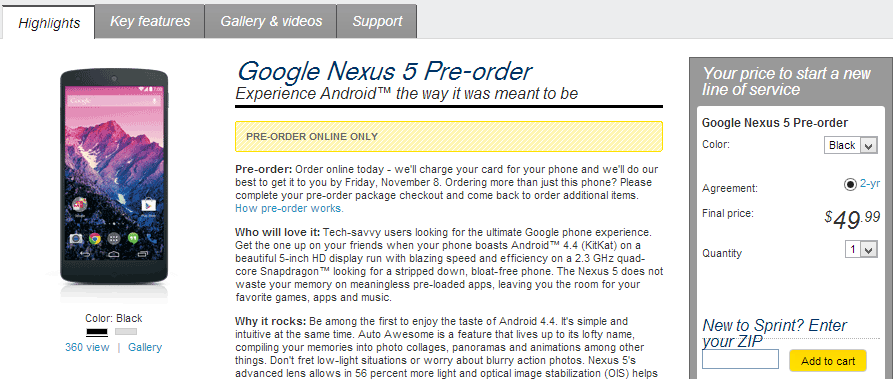Click the Google Nexus 5 Pre-order heading
The height and width of the screenshot is (379, 895).
pos(384,72)
